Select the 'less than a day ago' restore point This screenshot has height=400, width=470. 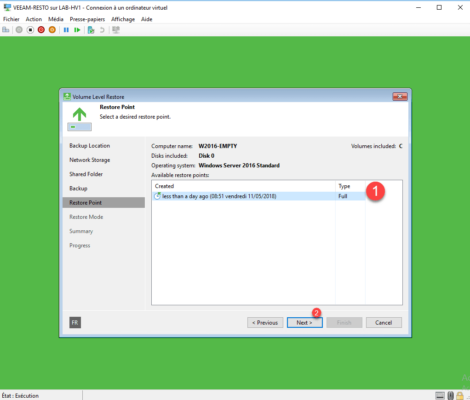[x=259, y=196]
